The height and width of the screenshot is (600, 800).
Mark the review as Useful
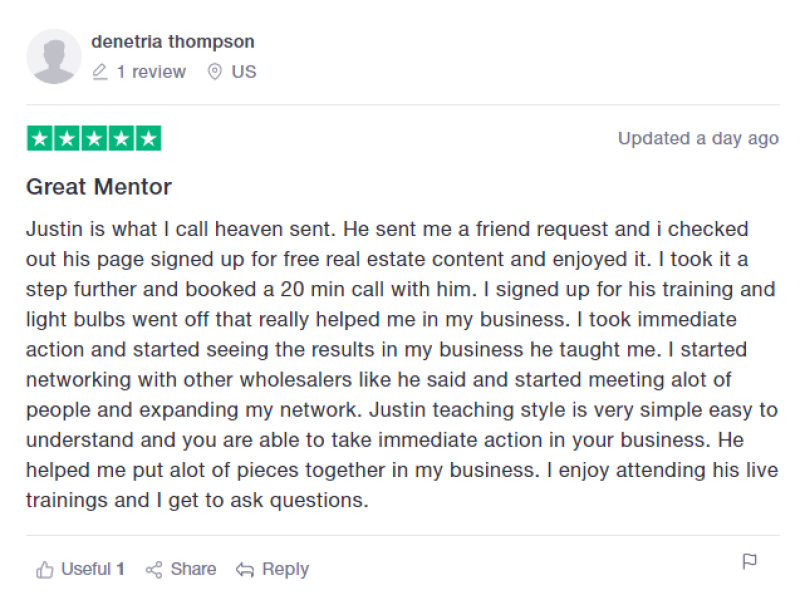92,569
